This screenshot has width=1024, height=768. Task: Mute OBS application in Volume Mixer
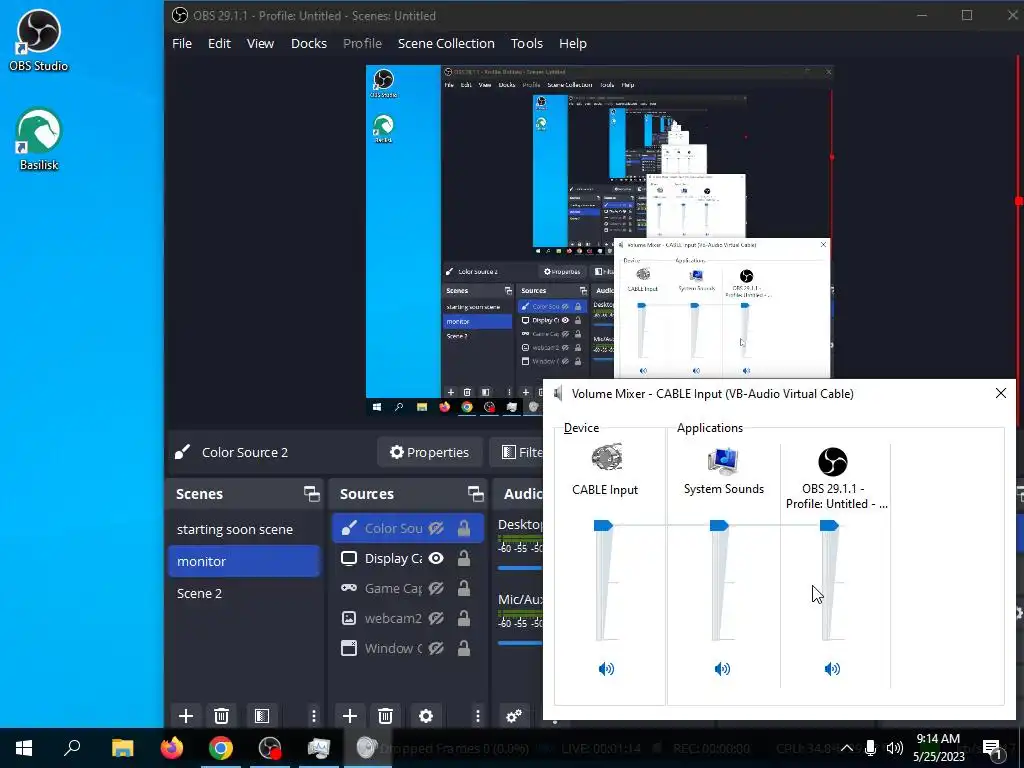pyautogui.click(x=832, y=669)
